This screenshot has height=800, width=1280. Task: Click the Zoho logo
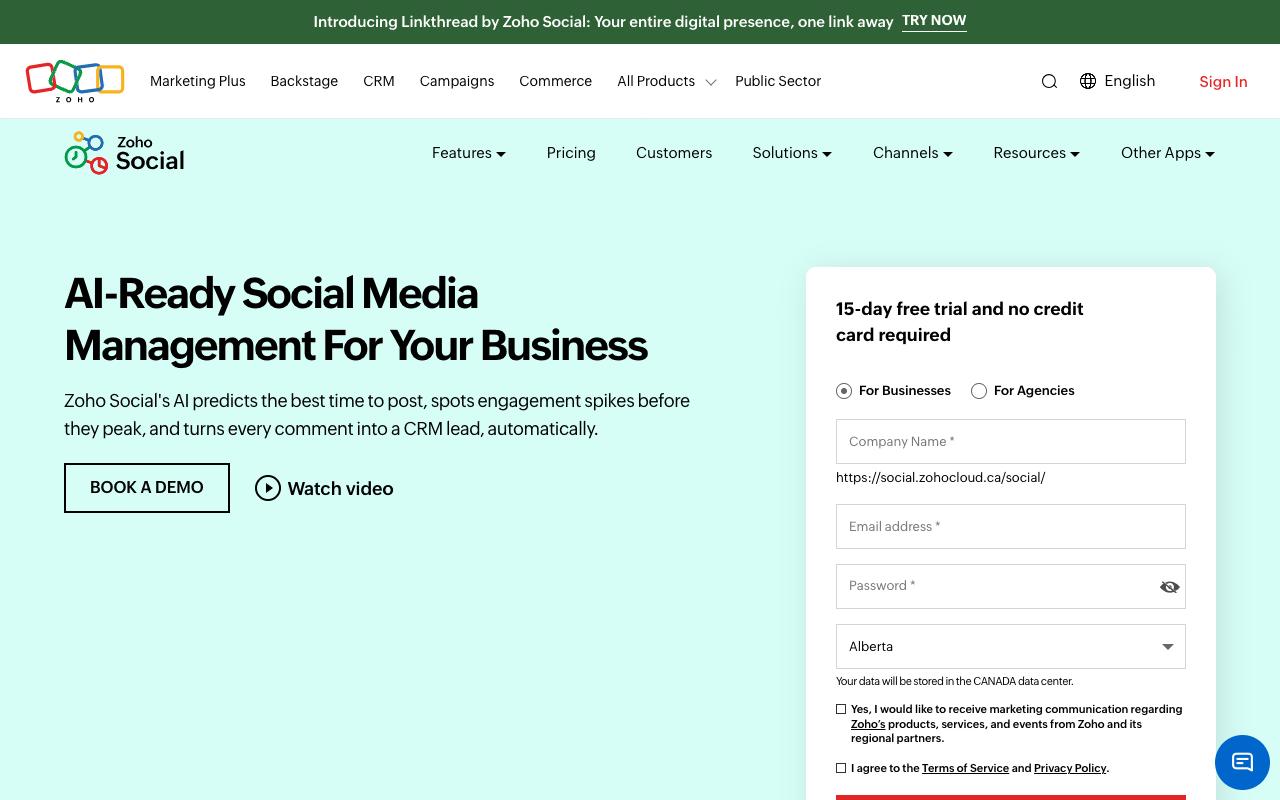[x=75, y=81]
